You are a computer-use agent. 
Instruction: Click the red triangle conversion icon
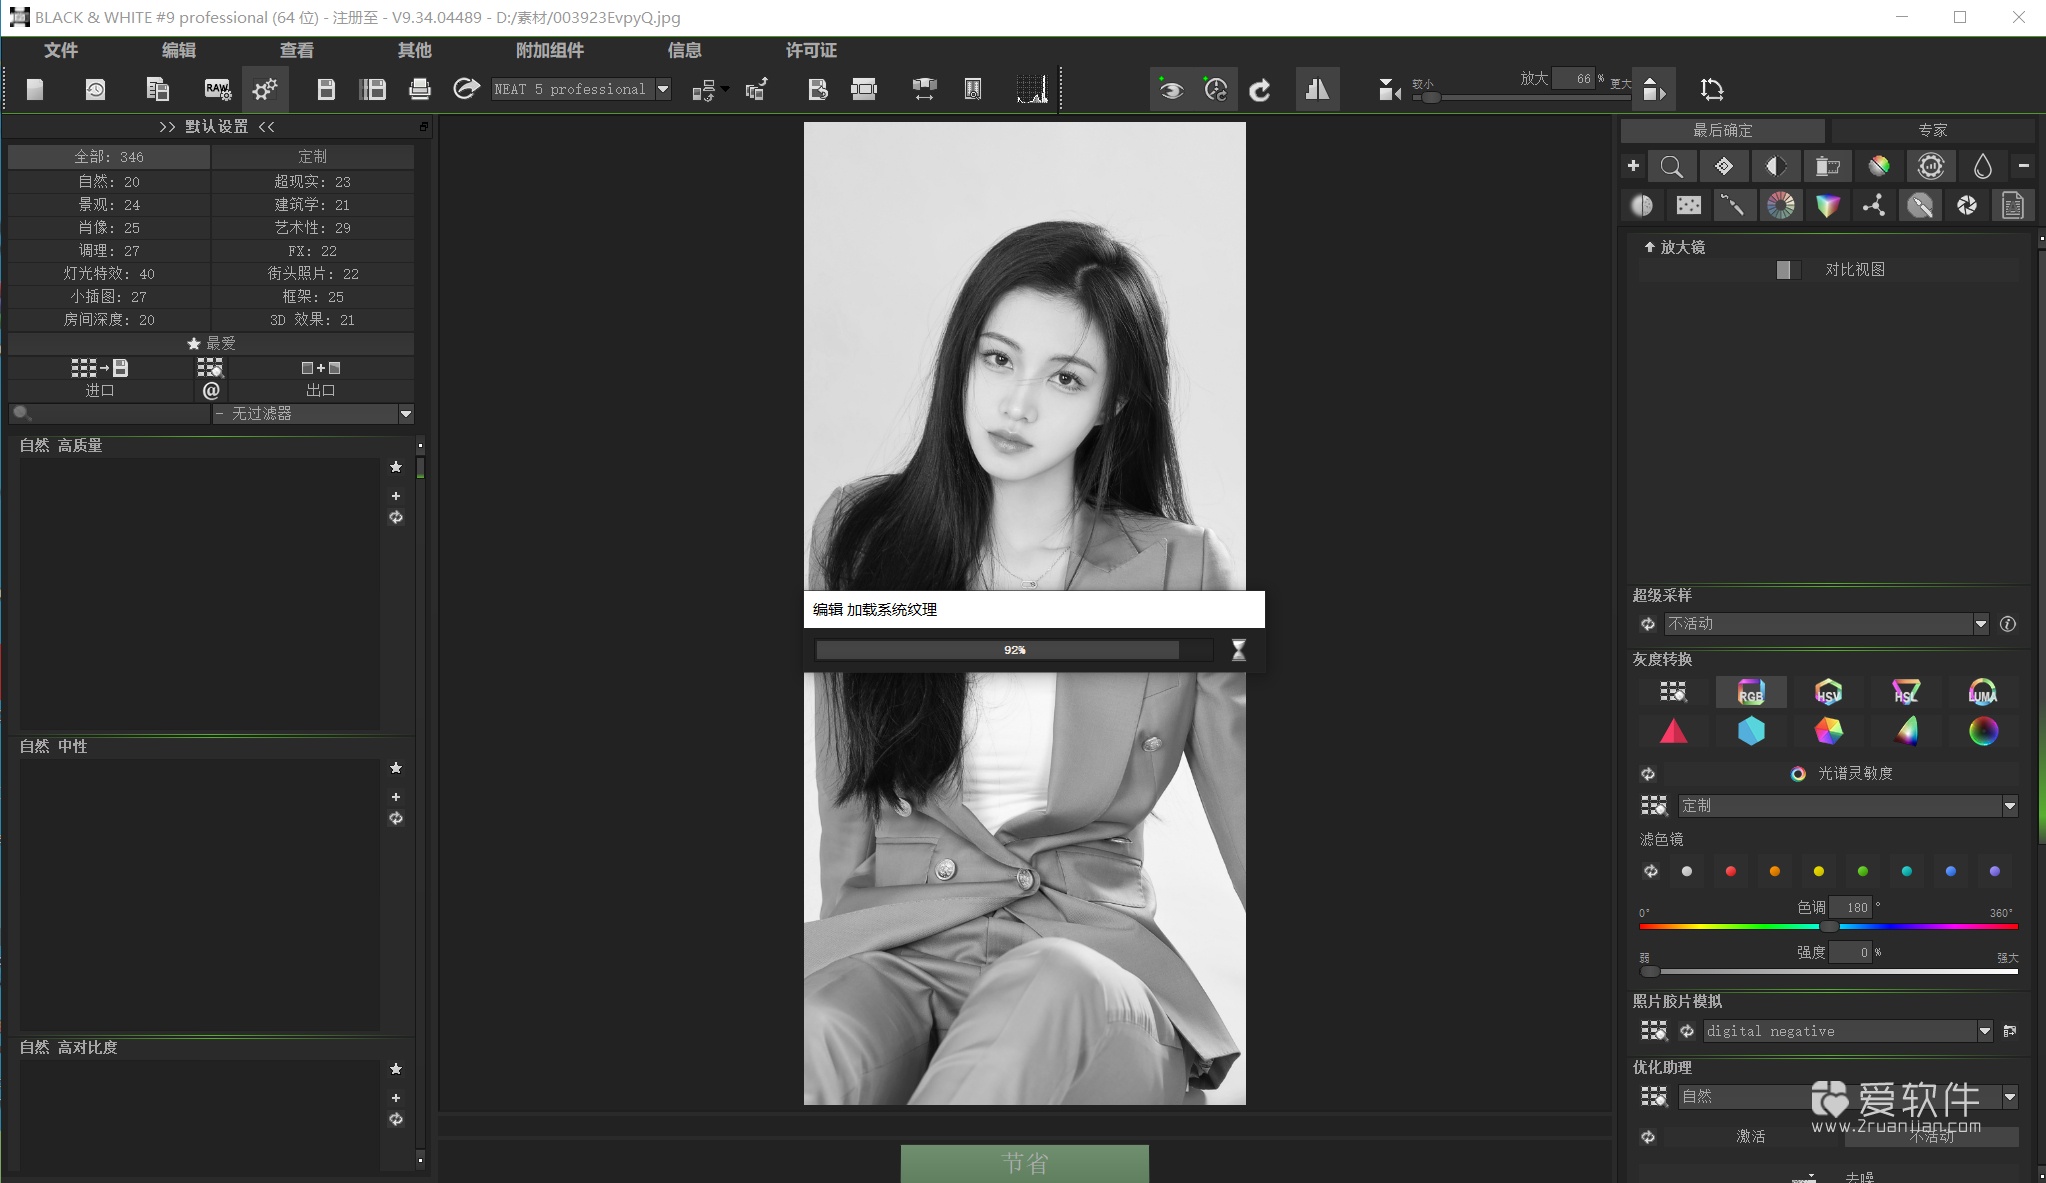(1673, 731)
